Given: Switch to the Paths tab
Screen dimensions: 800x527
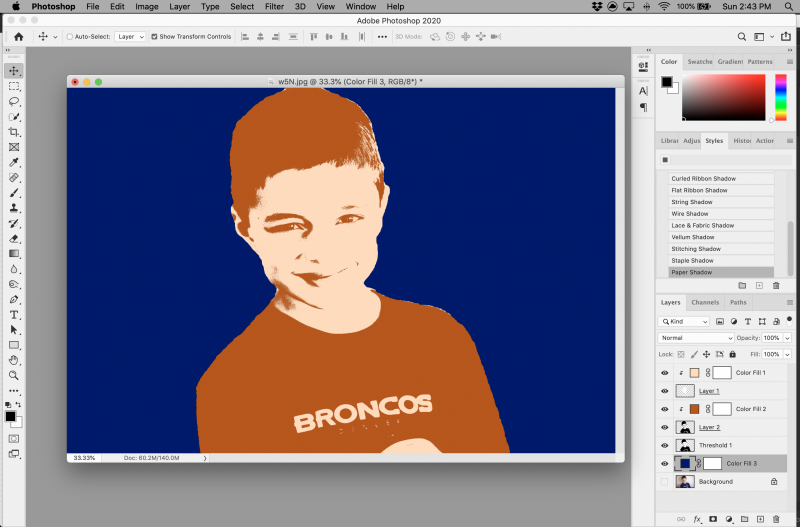Looking at the screenshot, I should (738, 303).
